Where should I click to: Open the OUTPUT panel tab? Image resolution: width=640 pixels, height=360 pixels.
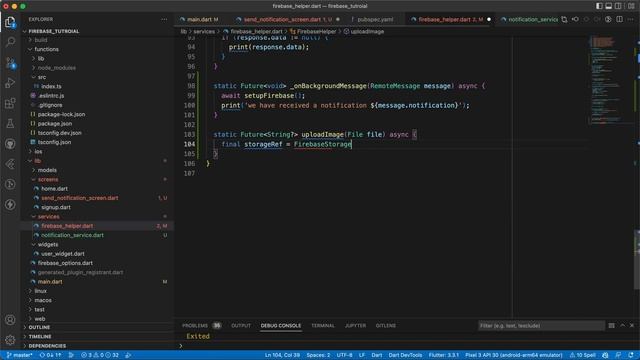coord(241,326)
